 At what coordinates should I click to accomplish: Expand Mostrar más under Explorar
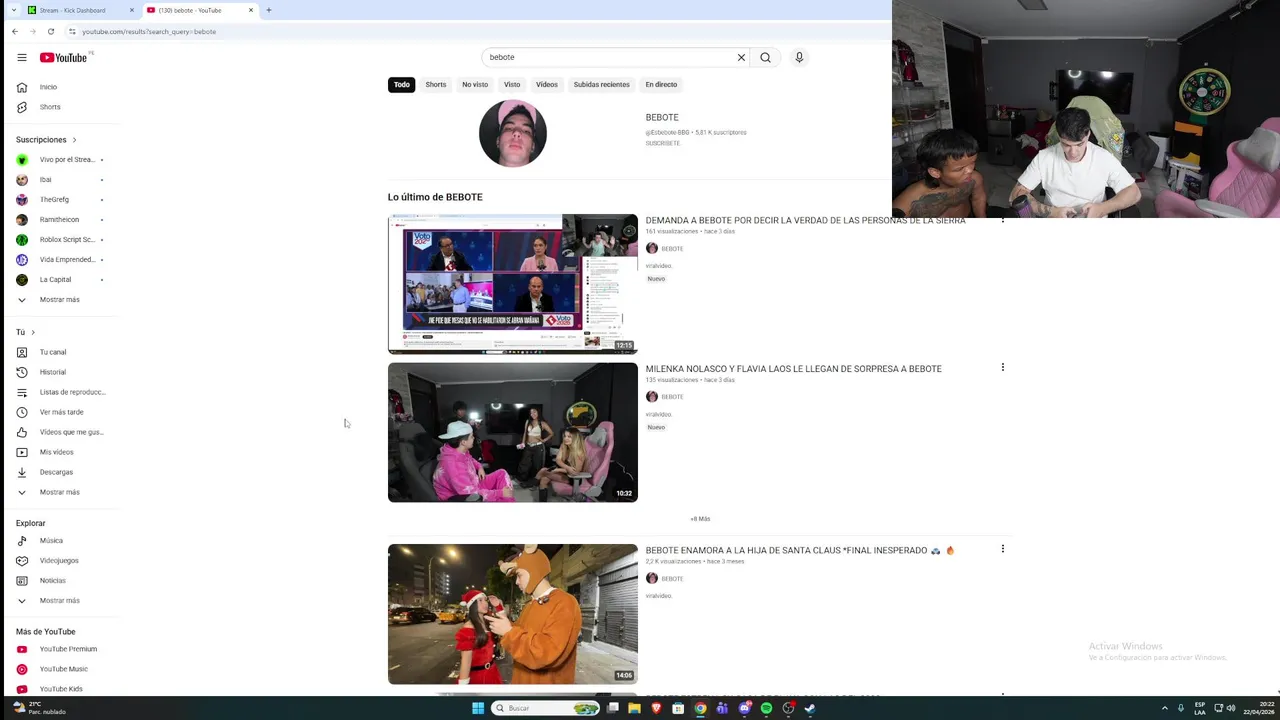pyautogui.click(x=60, y=601)
